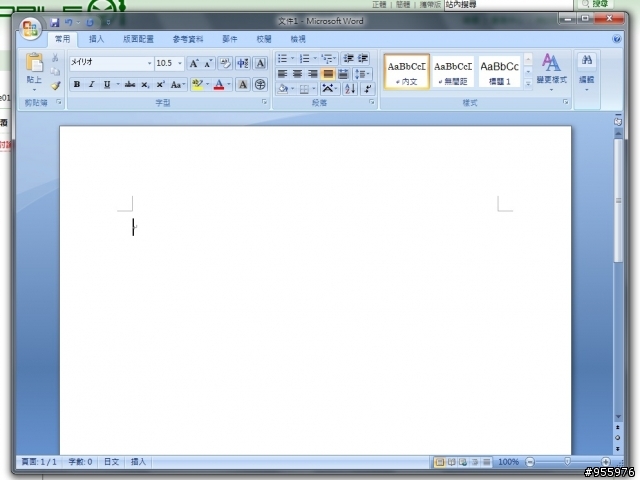Open the numbering list dropdown
640x480 pixels.
[315, 58]
